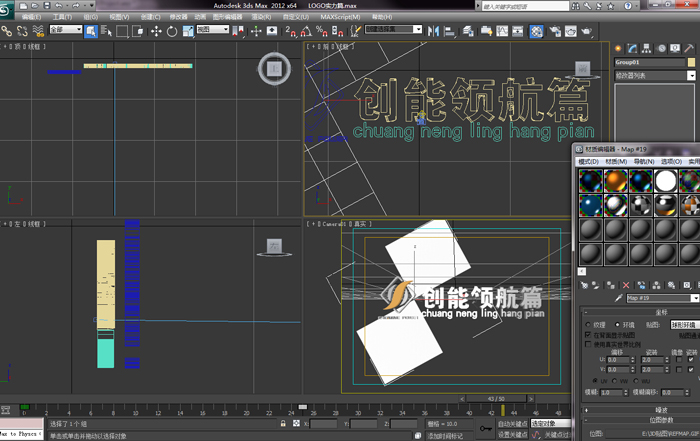Click the 自动关键点 button
The width and height of the screenshot is (700, 441).
[x=512, y=423]
